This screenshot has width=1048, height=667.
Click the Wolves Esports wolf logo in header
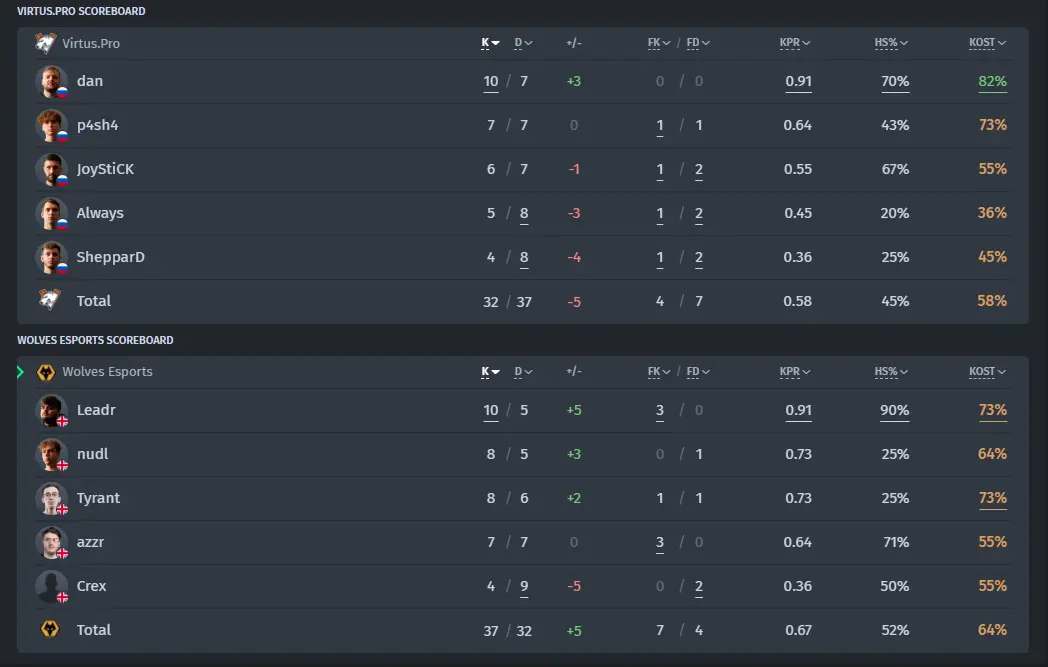[x=45, y=372]
